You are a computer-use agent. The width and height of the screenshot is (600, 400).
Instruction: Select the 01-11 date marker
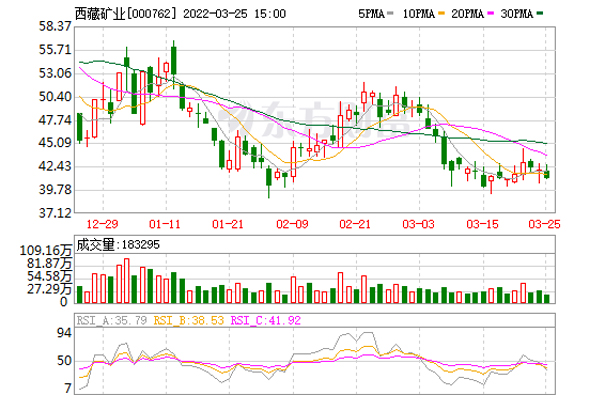pyautogui.click(x=165, y=225)
